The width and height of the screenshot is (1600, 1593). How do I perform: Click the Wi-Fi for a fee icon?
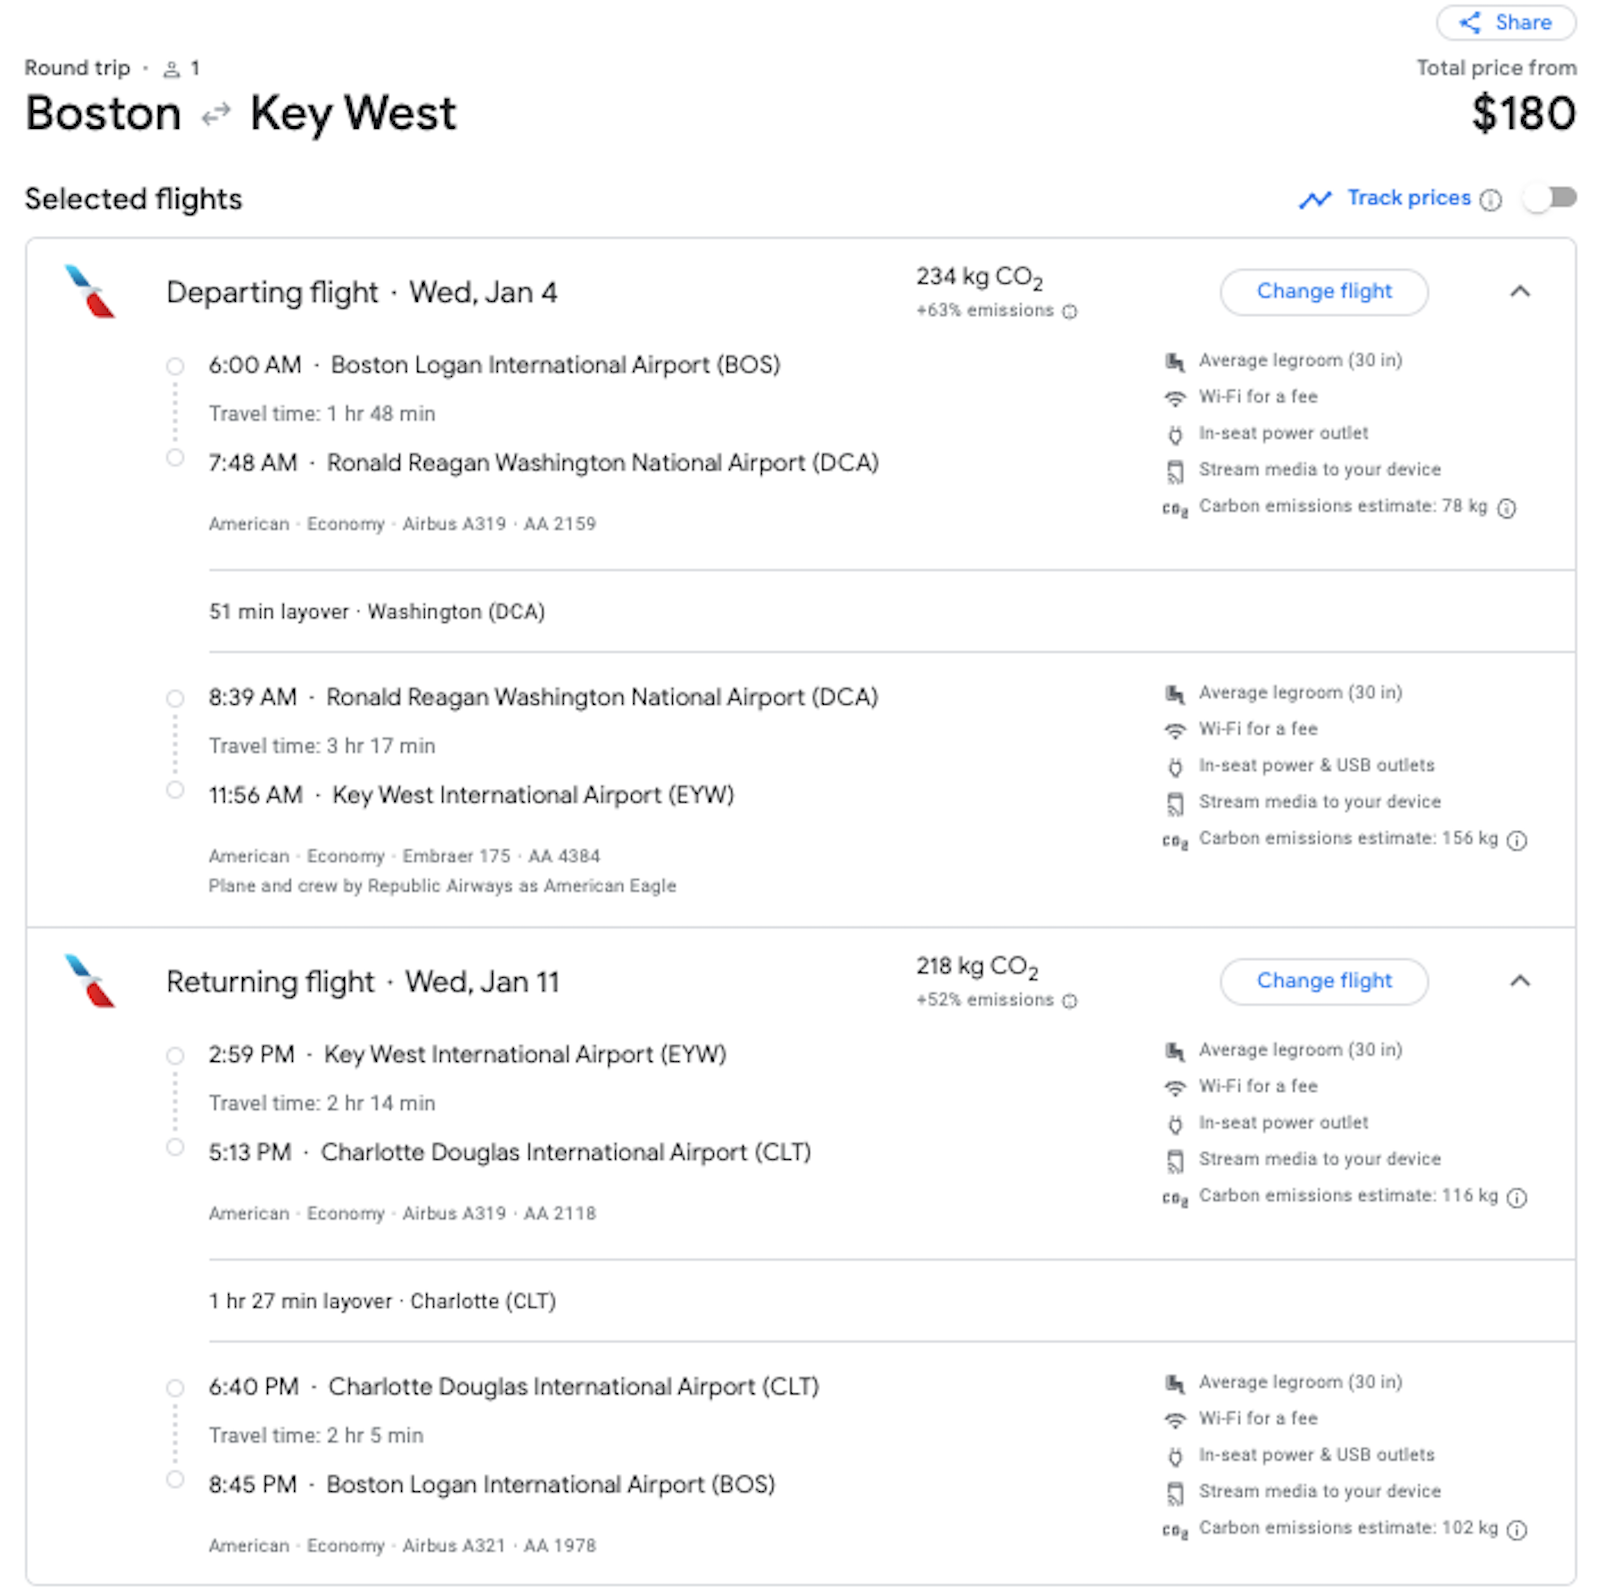1174,397
